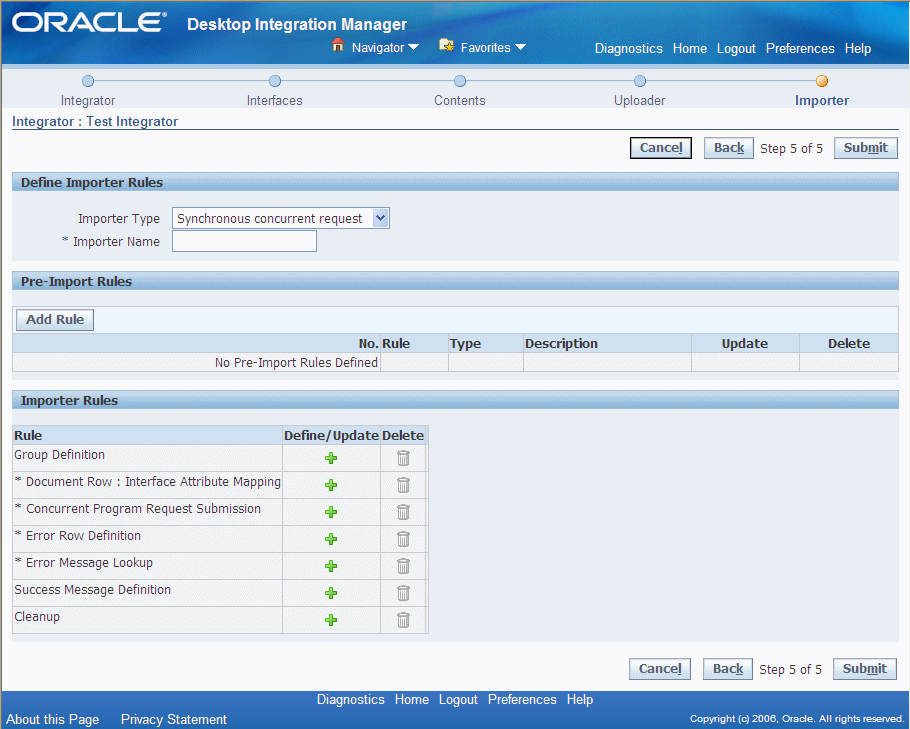Click Add Rule under Pre-Import Rules

tap(55, 320)
